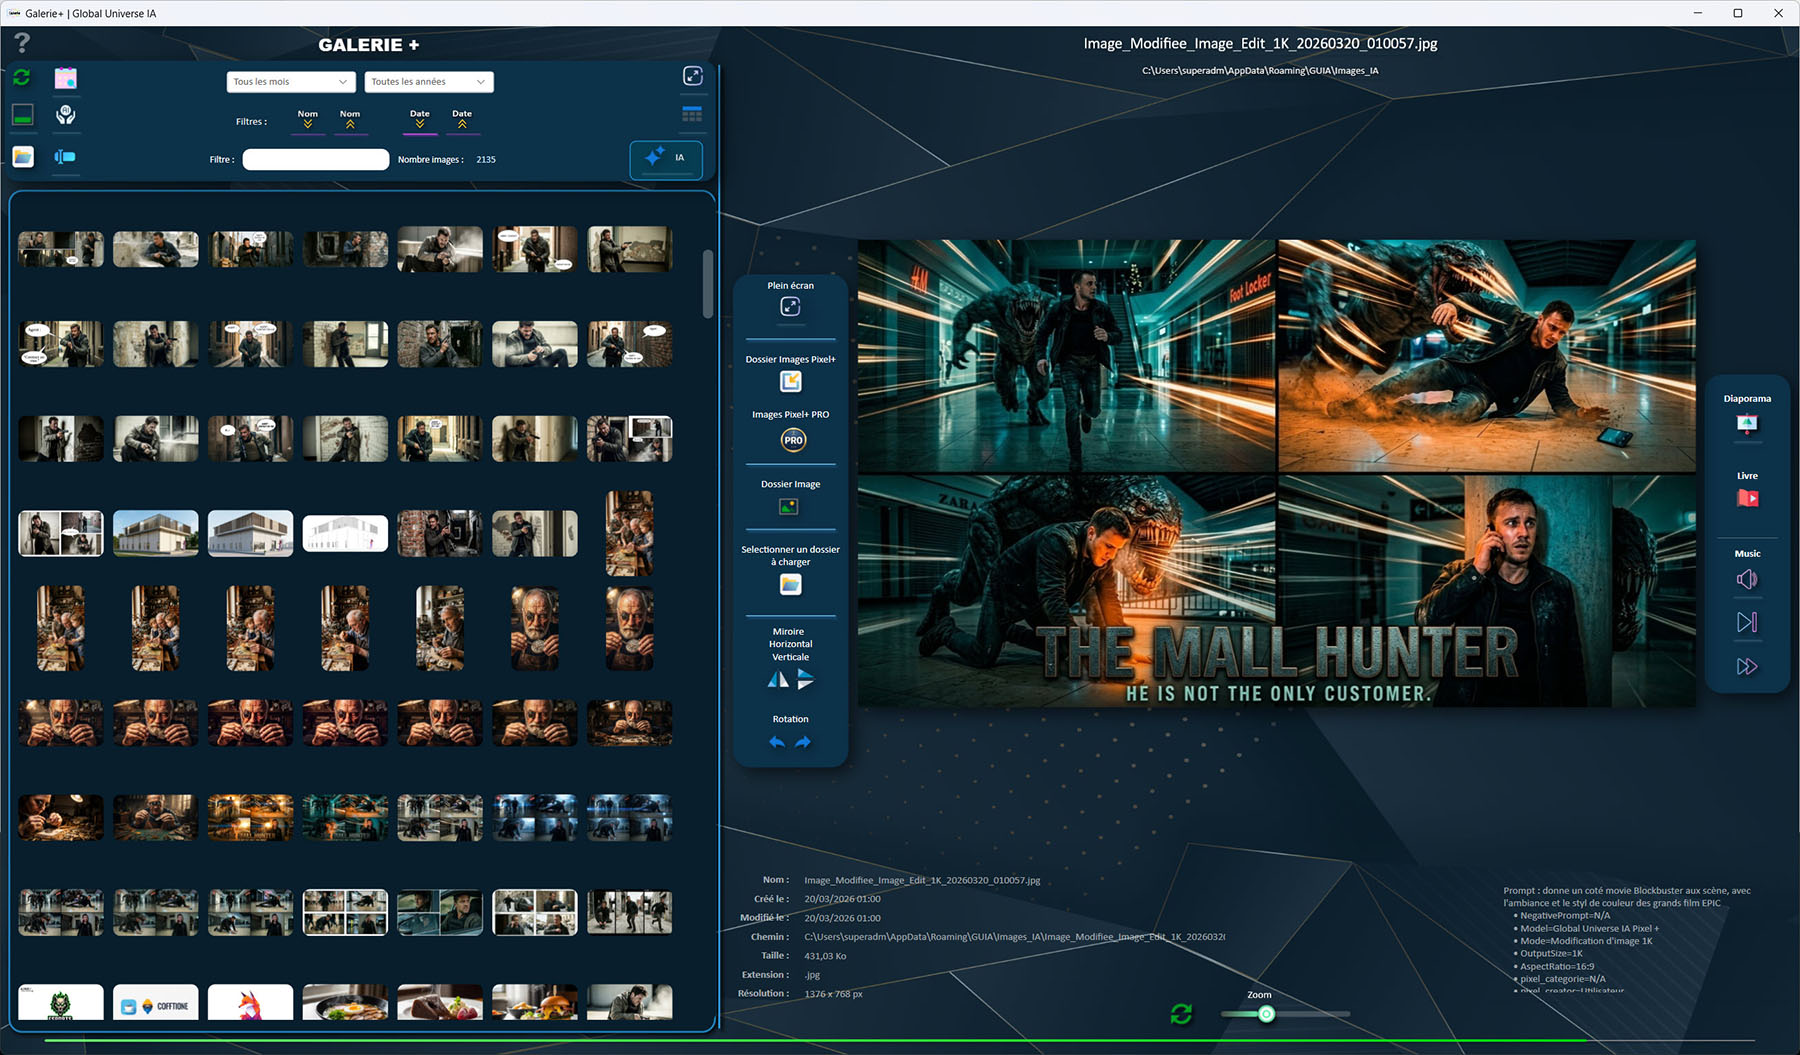This screenshot has width=1800, height=1055.
Task: Flip image with horizontal mirror icon
Action: pyautogui.click(x=777, y=680)
